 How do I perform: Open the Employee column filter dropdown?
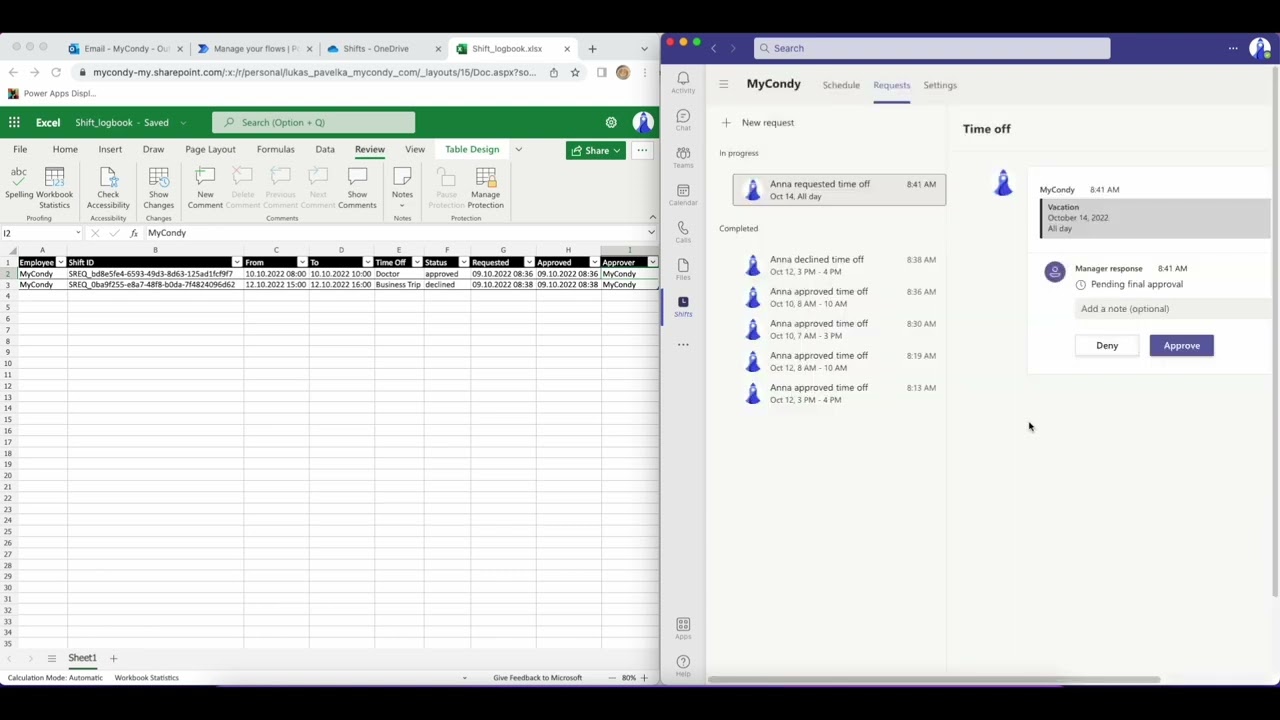point(60,262)
